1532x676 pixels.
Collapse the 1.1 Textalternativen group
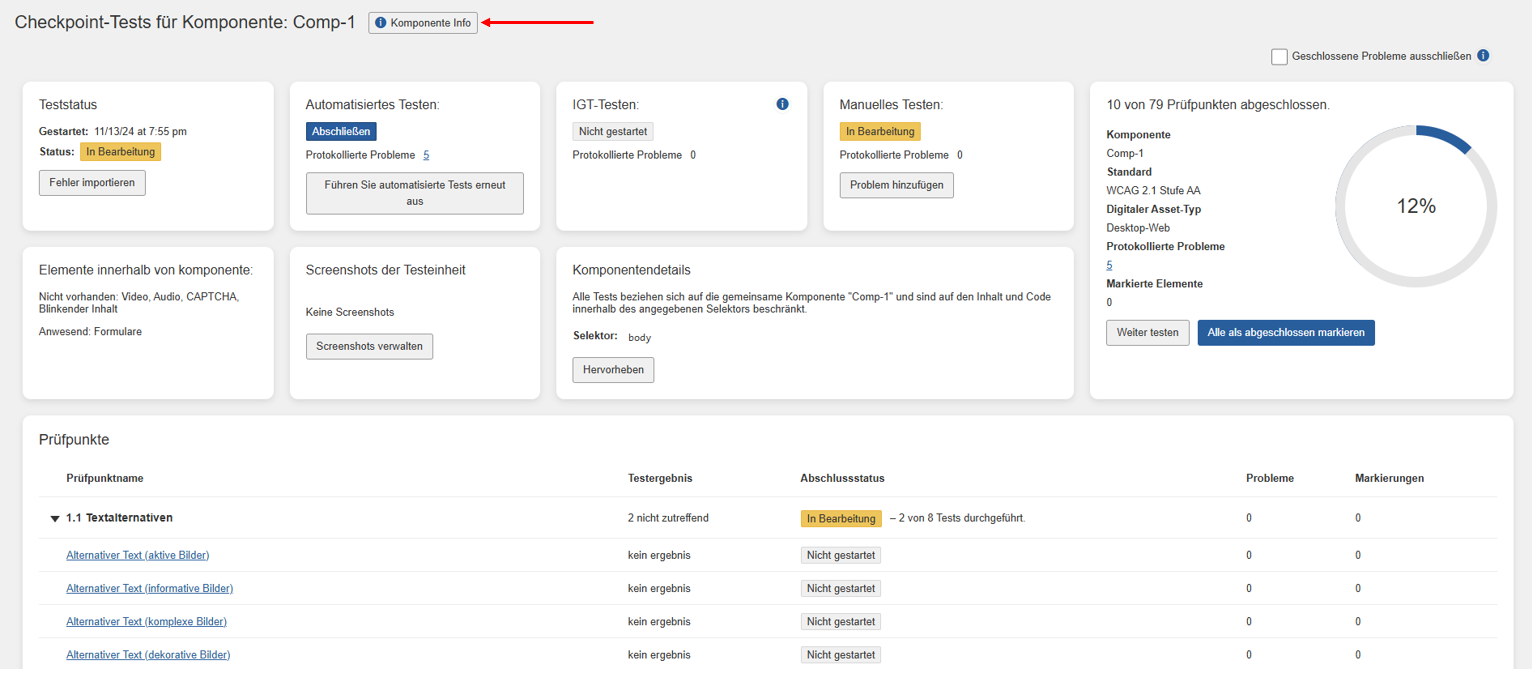55,519
